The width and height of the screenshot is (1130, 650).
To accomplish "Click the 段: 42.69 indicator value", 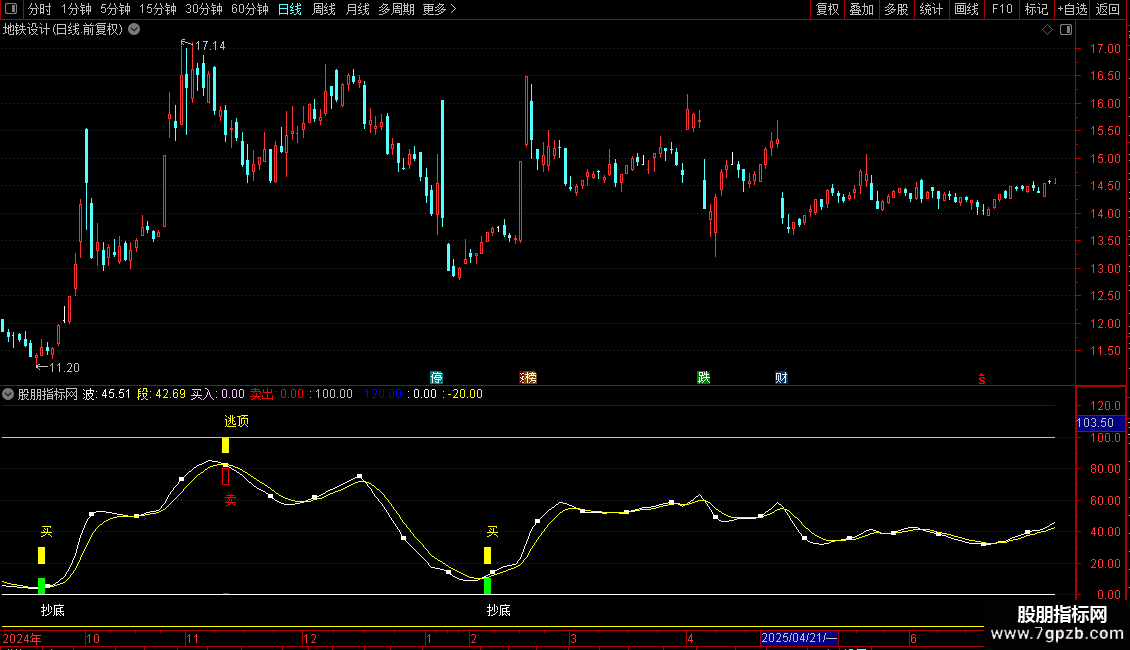I will coord(161,394).
